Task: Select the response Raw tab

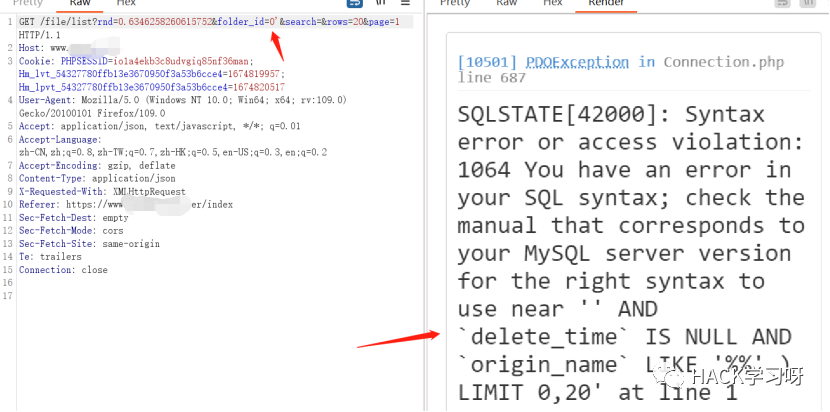Action: [507, 3]
